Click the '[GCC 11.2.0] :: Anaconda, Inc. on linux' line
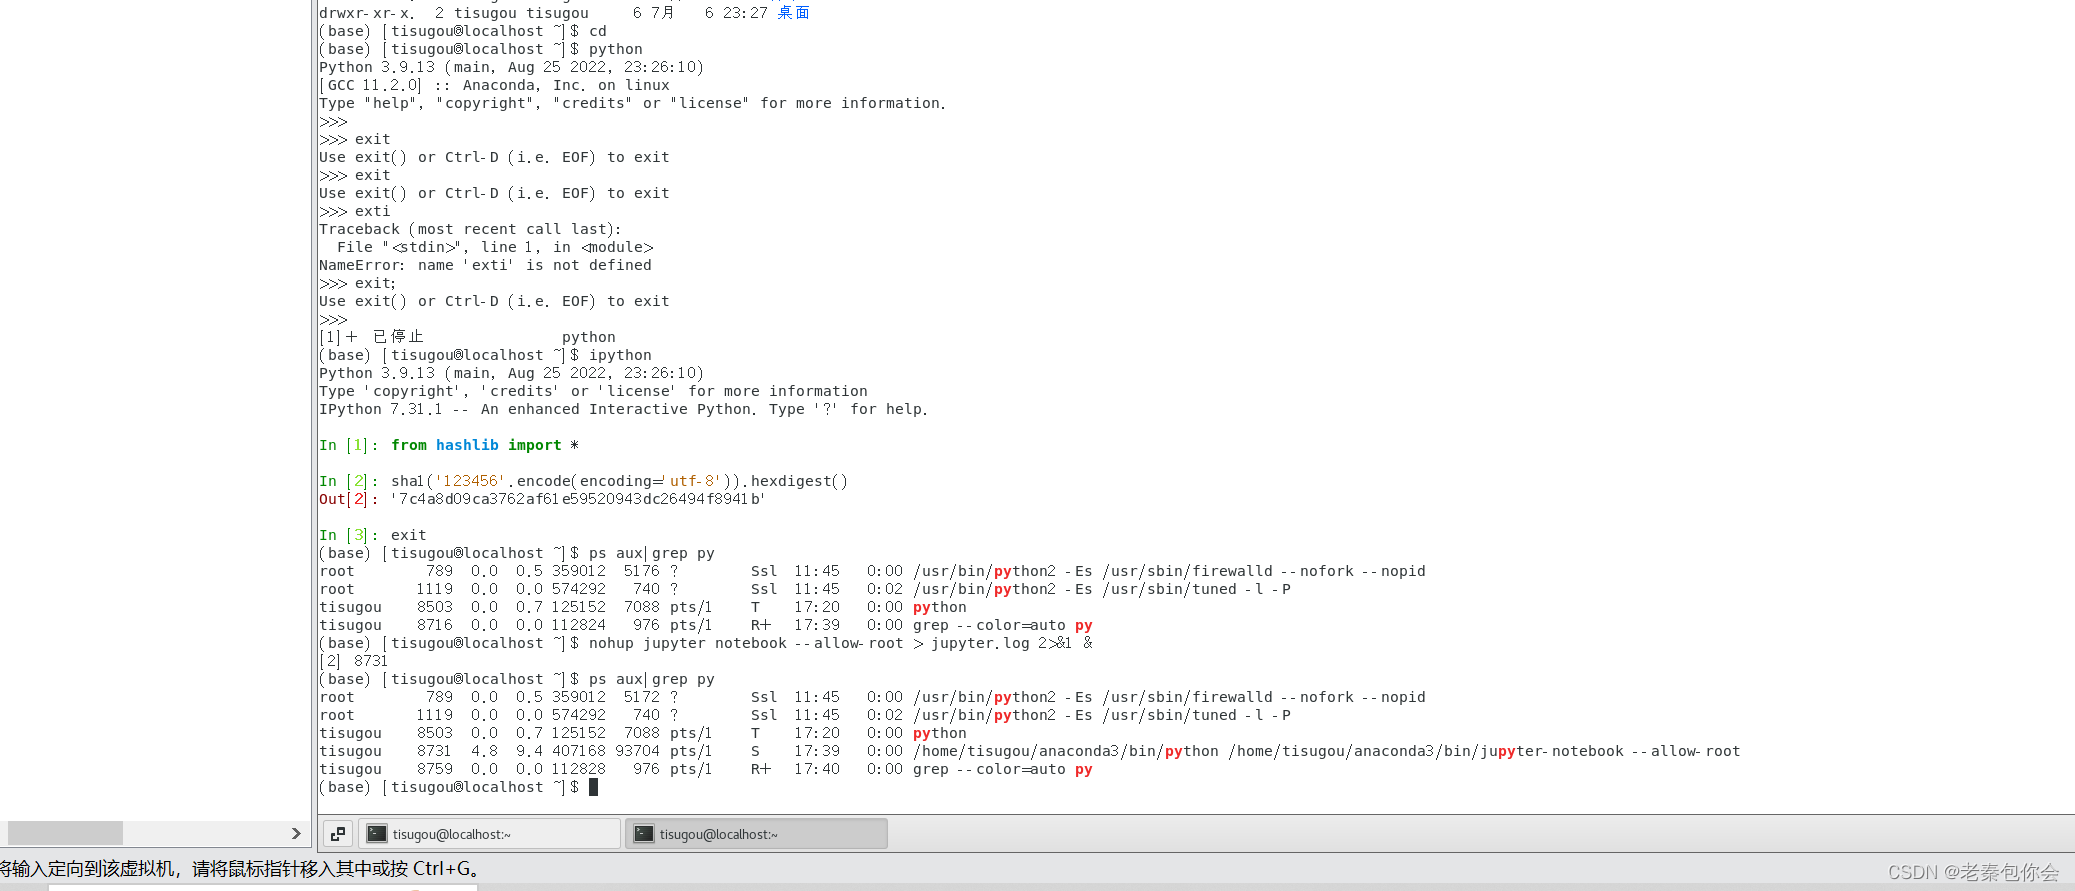2075x891 pixels. pyautogui.click(x=494, y=85)
